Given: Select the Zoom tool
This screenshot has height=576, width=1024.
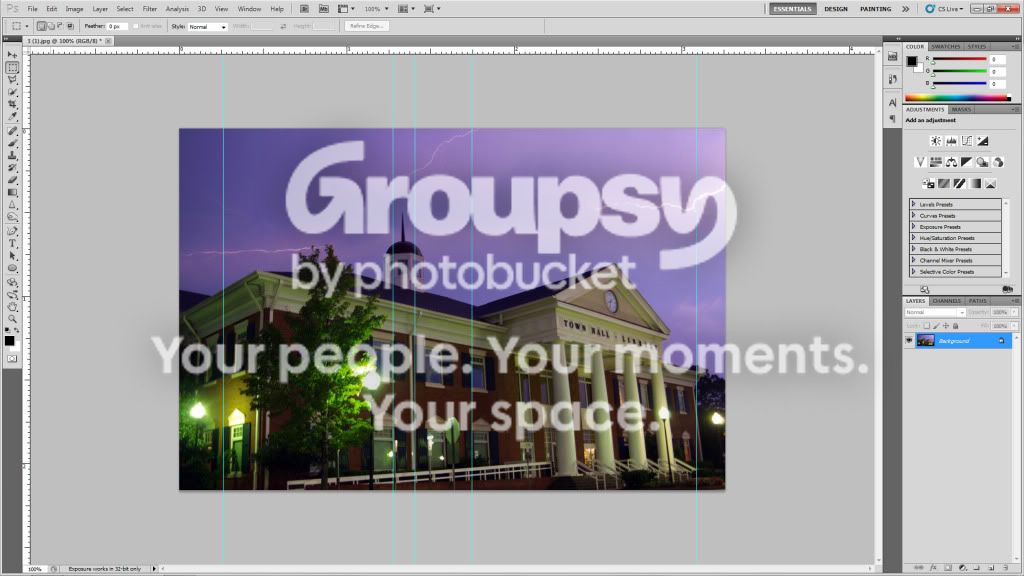Looking at the screenshot, I should 12,319.
